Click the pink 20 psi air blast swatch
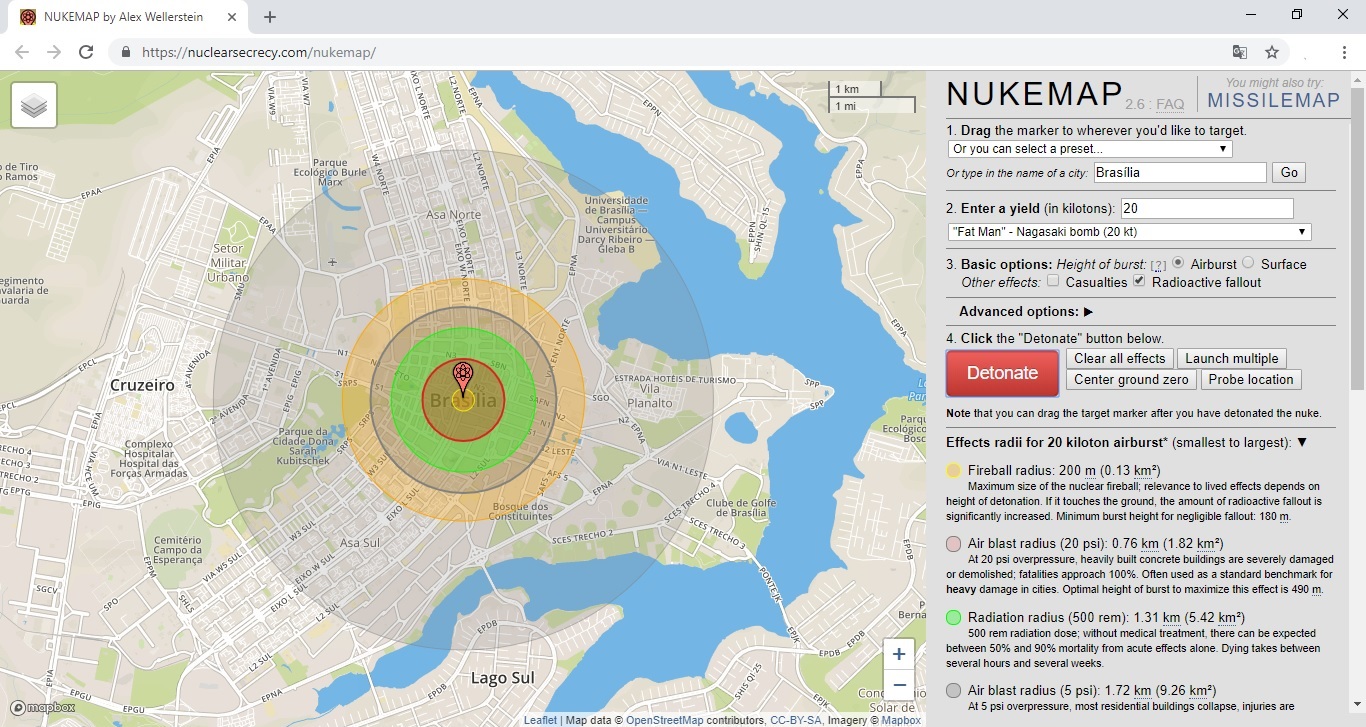Image resolution: width=1366 pixels, height=727 pixels. [954, 544]
